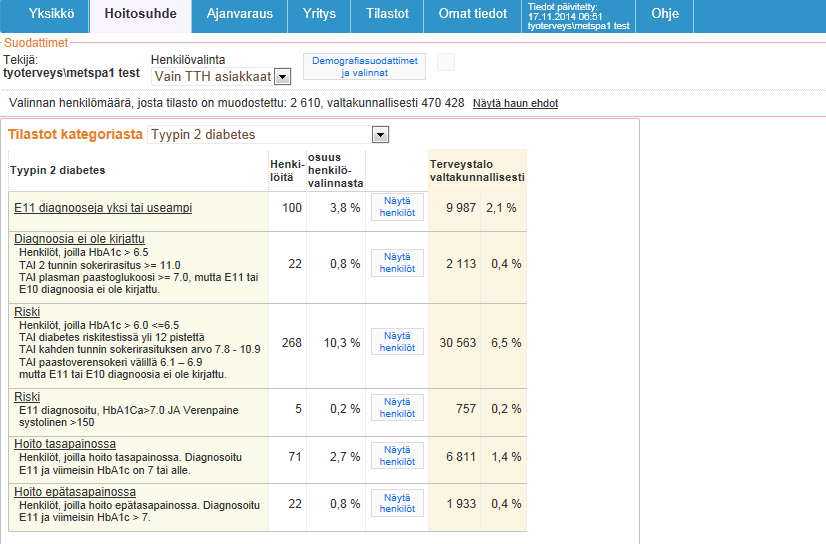The height and width of the screenshot is (544, 826).
Task: Click the Näytä haun ehdot link
Action: coord(515,103)
